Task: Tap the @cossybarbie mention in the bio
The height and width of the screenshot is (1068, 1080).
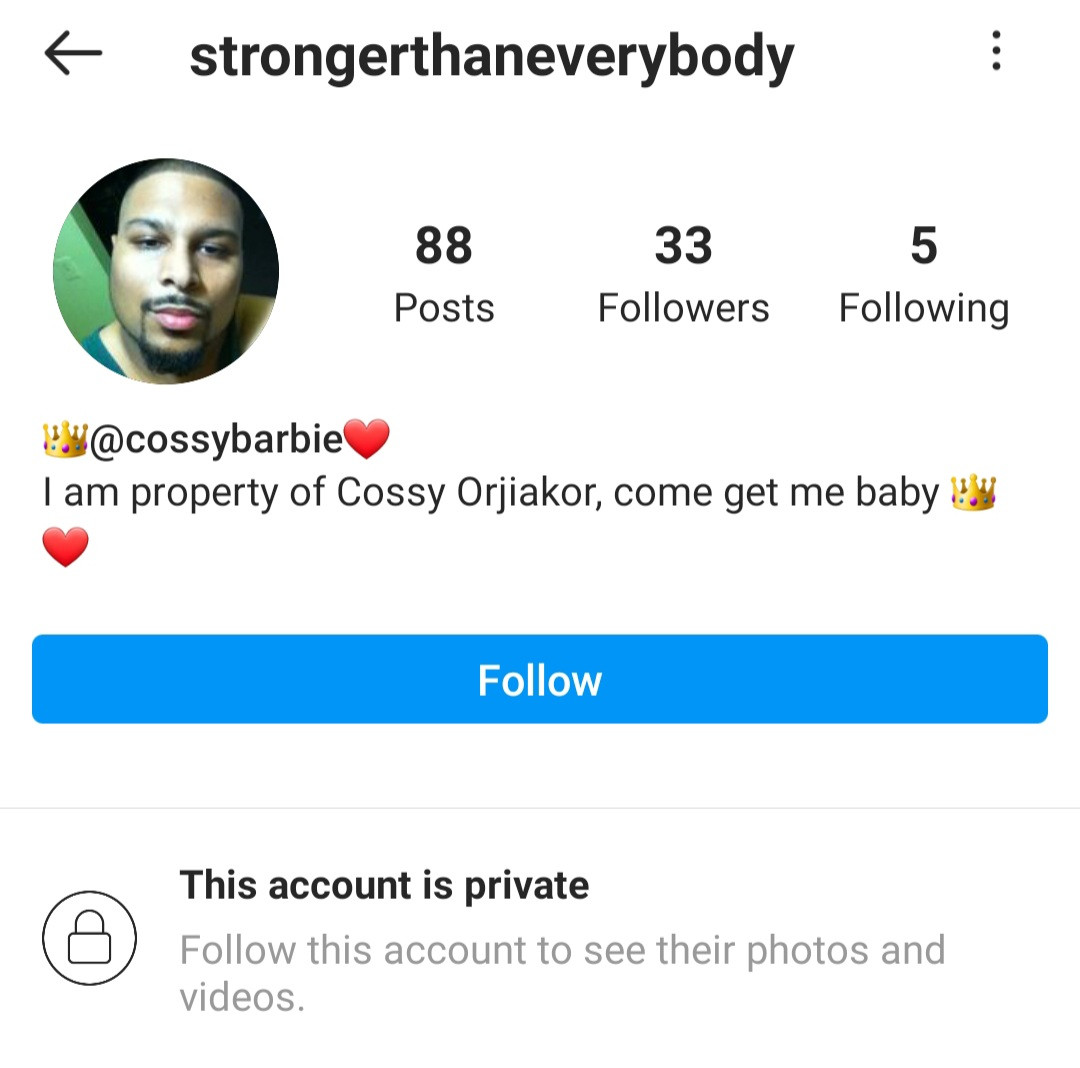Action: 216,439
